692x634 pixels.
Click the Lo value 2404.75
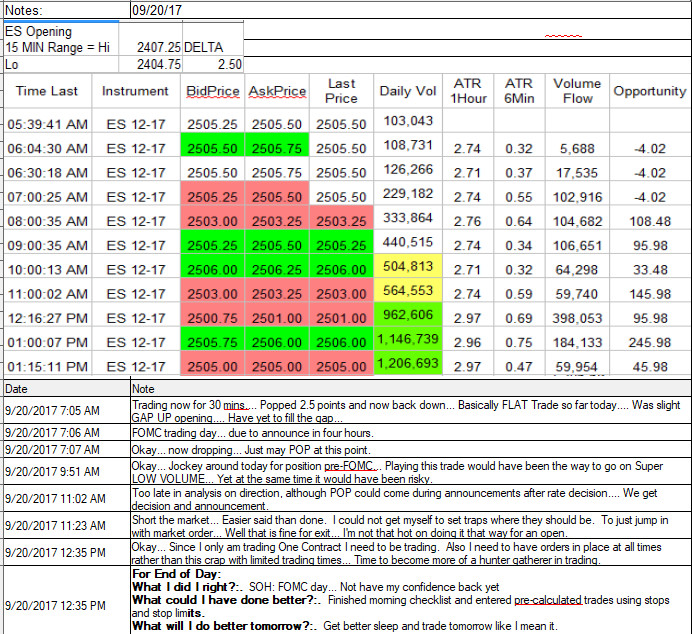coord(150,64)
